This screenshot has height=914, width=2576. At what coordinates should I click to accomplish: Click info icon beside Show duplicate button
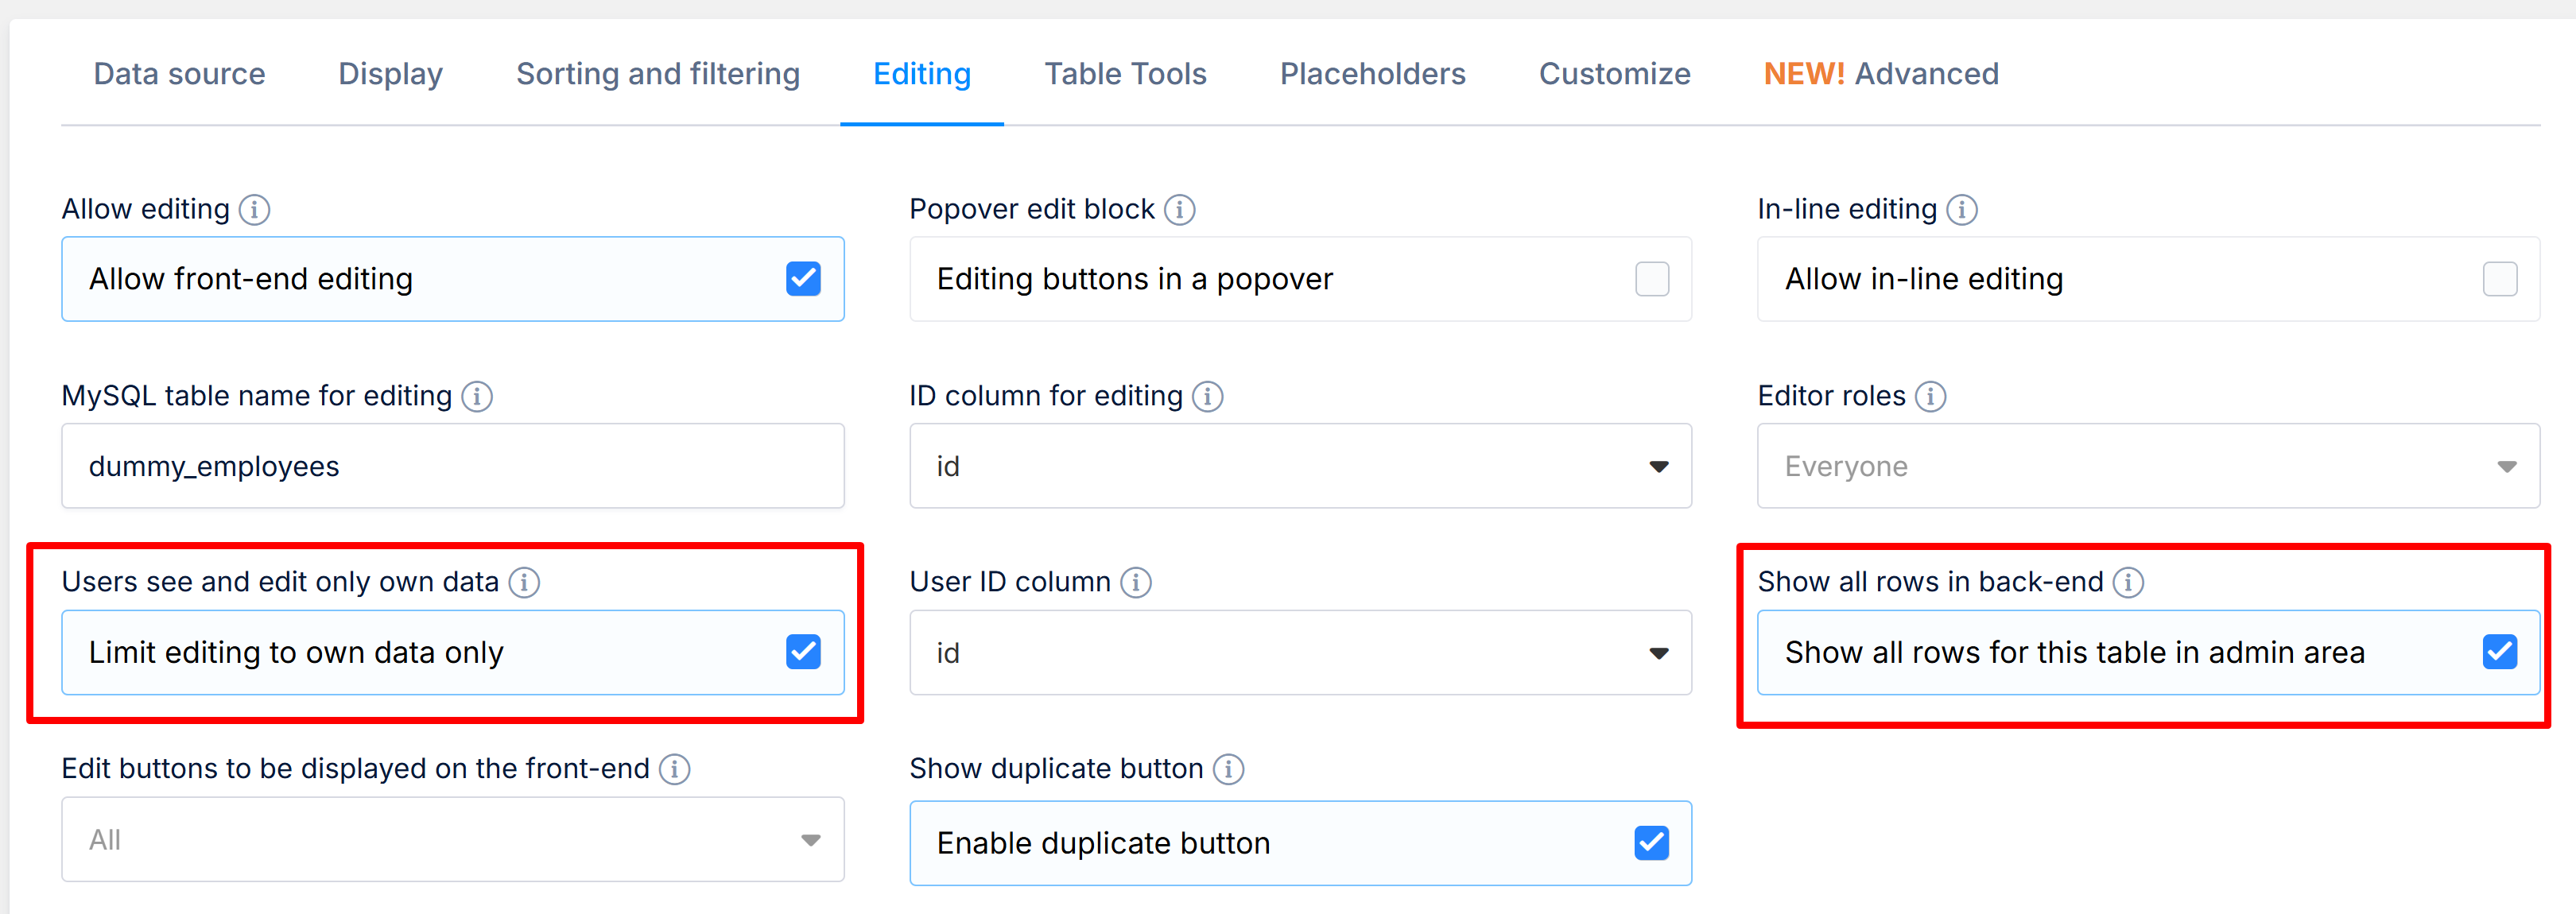(1228, 770)
